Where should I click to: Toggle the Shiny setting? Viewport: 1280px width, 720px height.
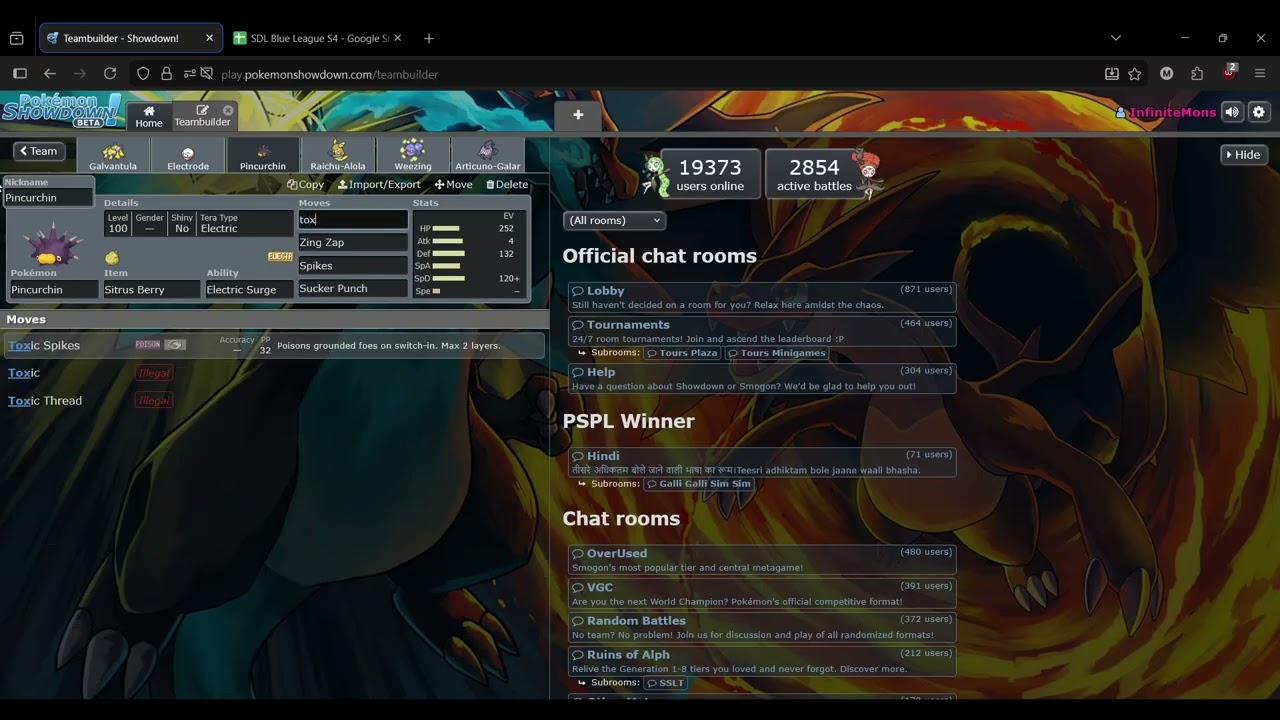[x=182, y=223]
